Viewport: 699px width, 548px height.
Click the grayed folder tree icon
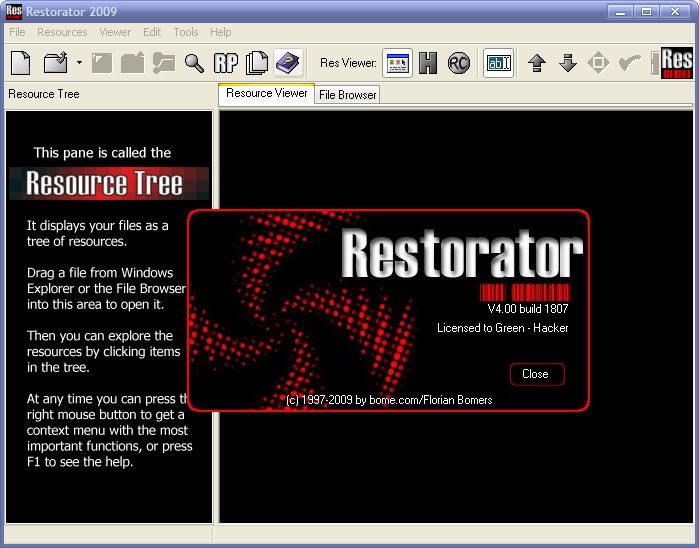(x=164, y=63)
